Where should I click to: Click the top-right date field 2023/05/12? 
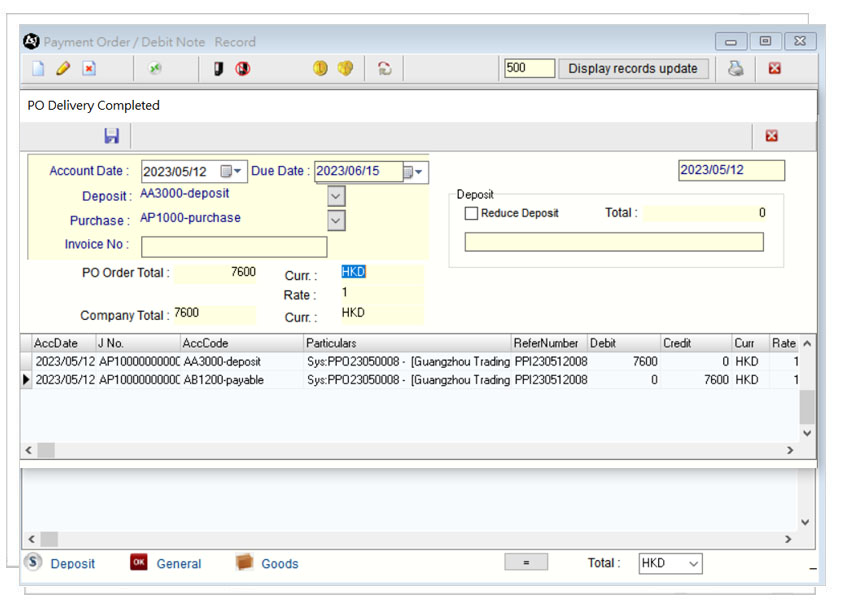[731, 170]
